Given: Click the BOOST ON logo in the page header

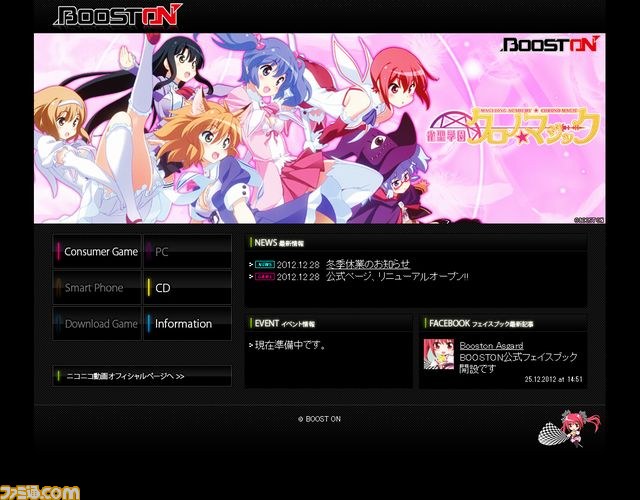Looking at the screenshot, I should coord(118,16).
